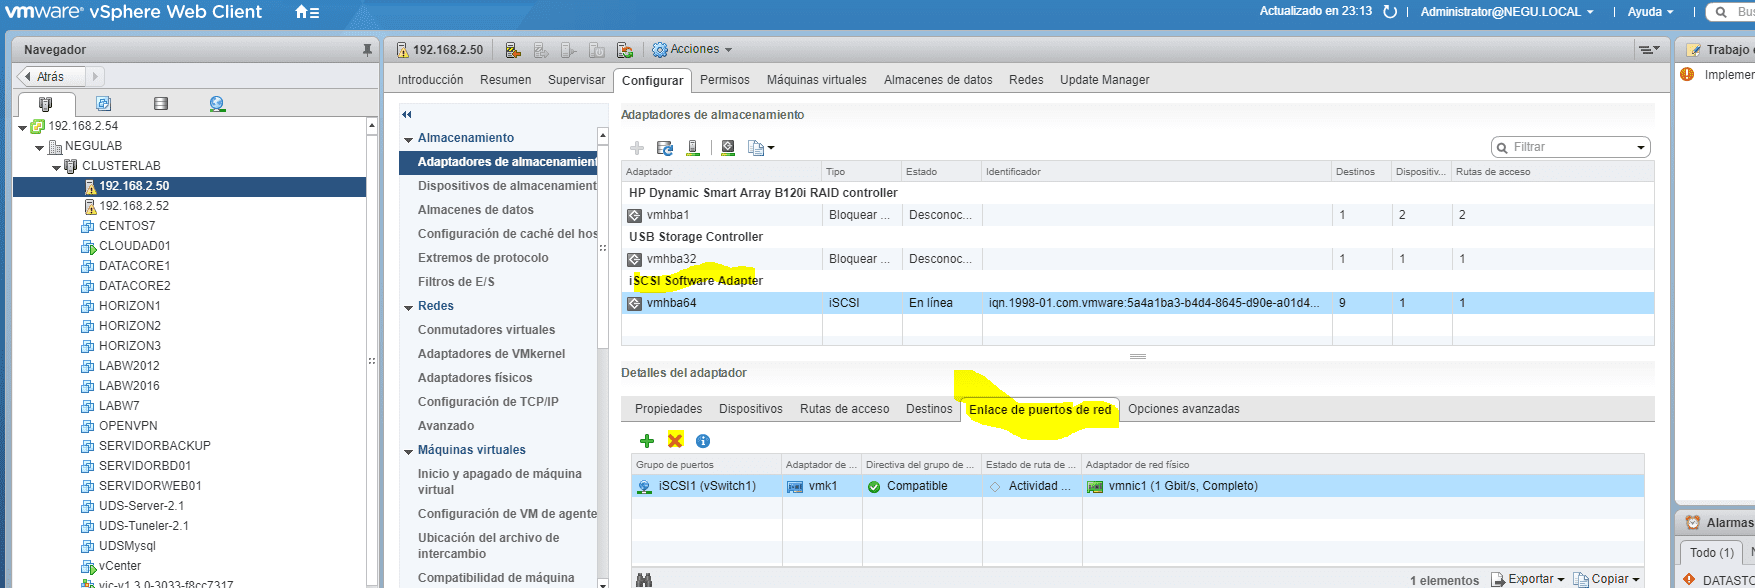Open the Ayuda dropdown menu

[x=1650, y=12]
